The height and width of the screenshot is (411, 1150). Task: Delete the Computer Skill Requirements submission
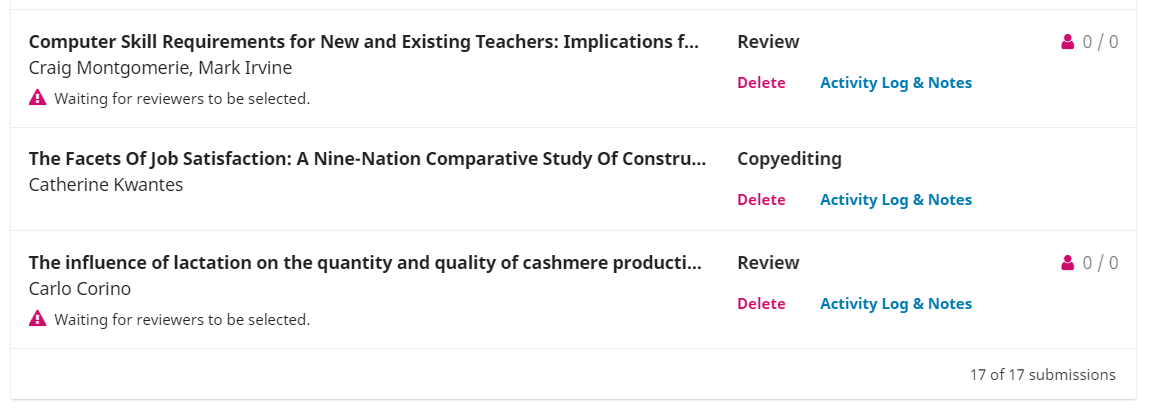(761, 83)
